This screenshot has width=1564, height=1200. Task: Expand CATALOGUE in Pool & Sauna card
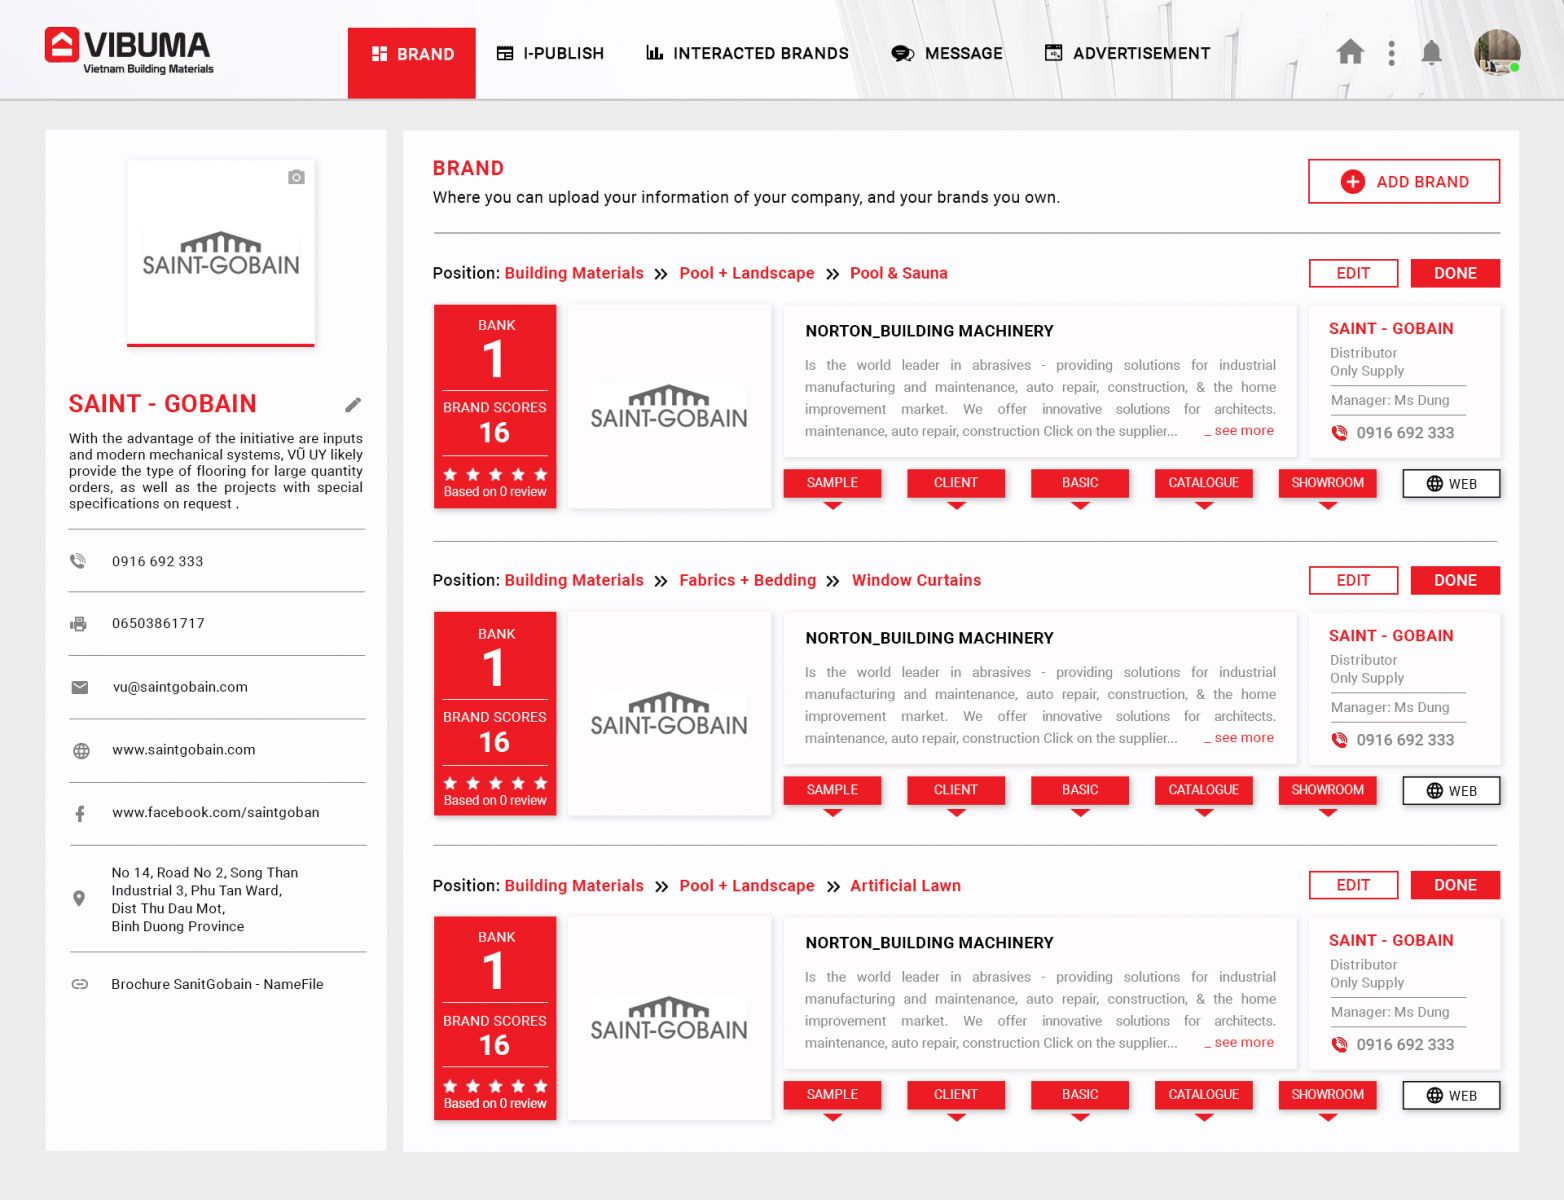click(x=1204, y=484)
